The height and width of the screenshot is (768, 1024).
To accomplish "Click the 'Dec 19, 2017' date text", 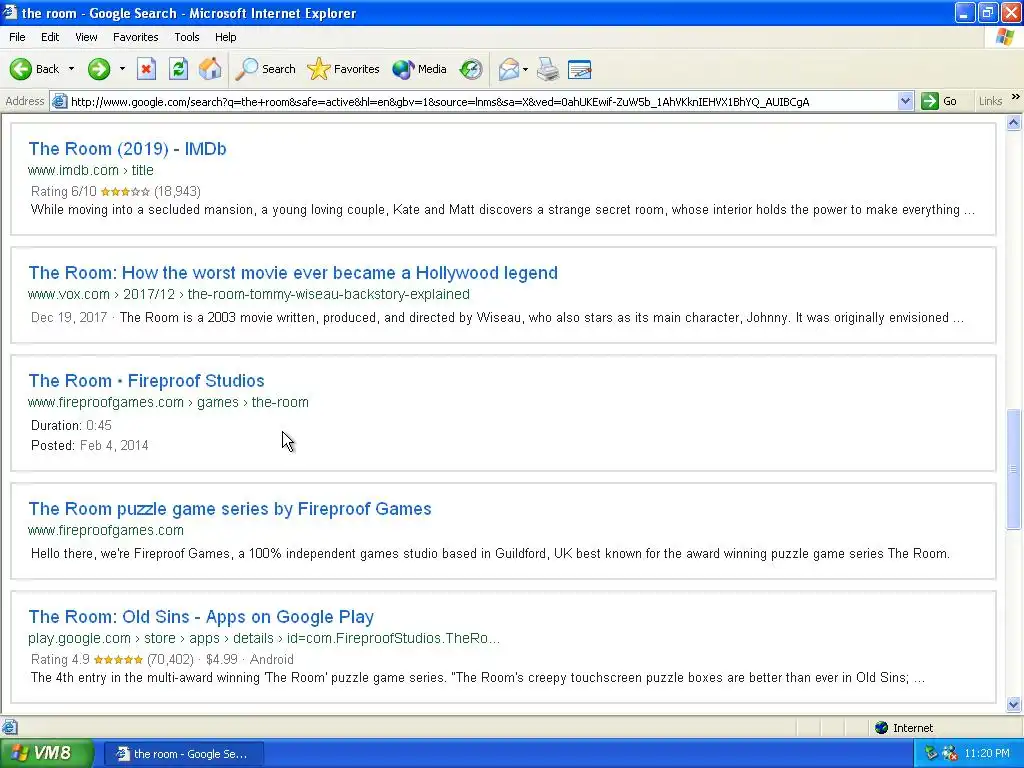I will tap(69, 317).
